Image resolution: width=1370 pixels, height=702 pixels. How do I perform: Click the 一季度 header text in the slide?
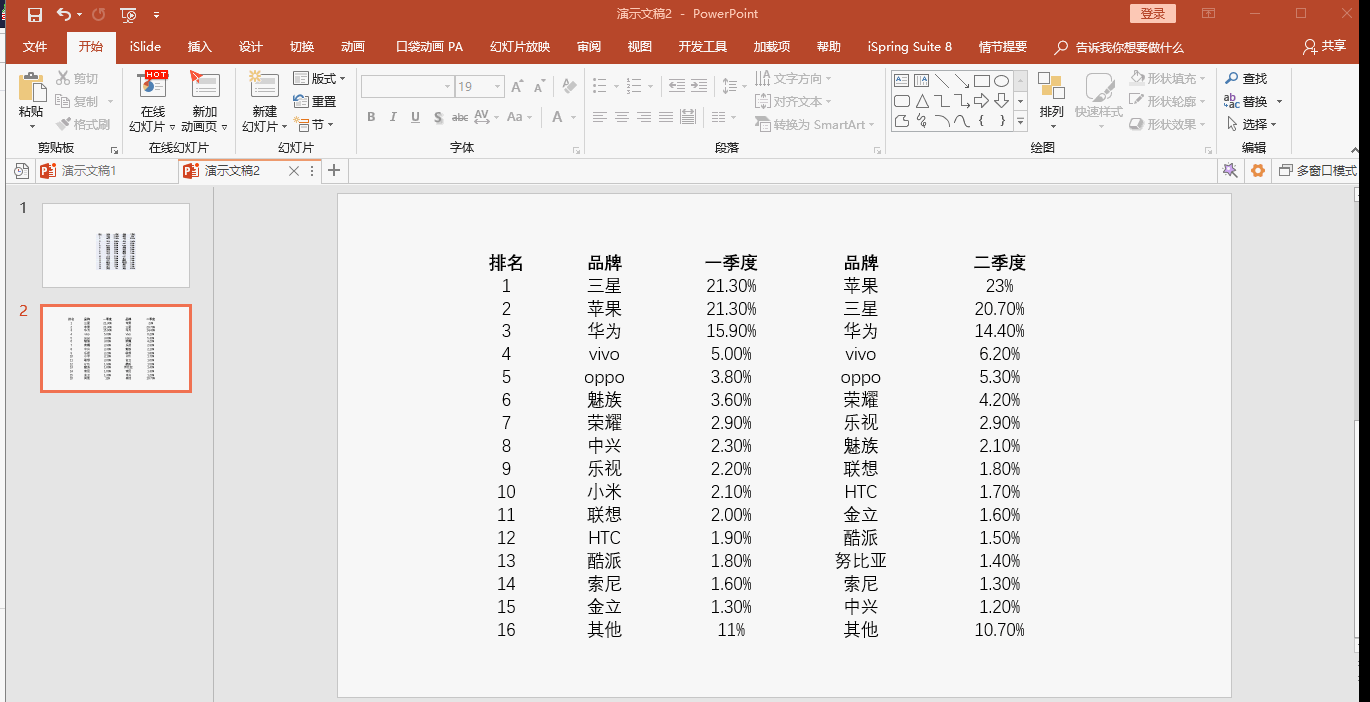pyautogui.click(x=731, y=263)
